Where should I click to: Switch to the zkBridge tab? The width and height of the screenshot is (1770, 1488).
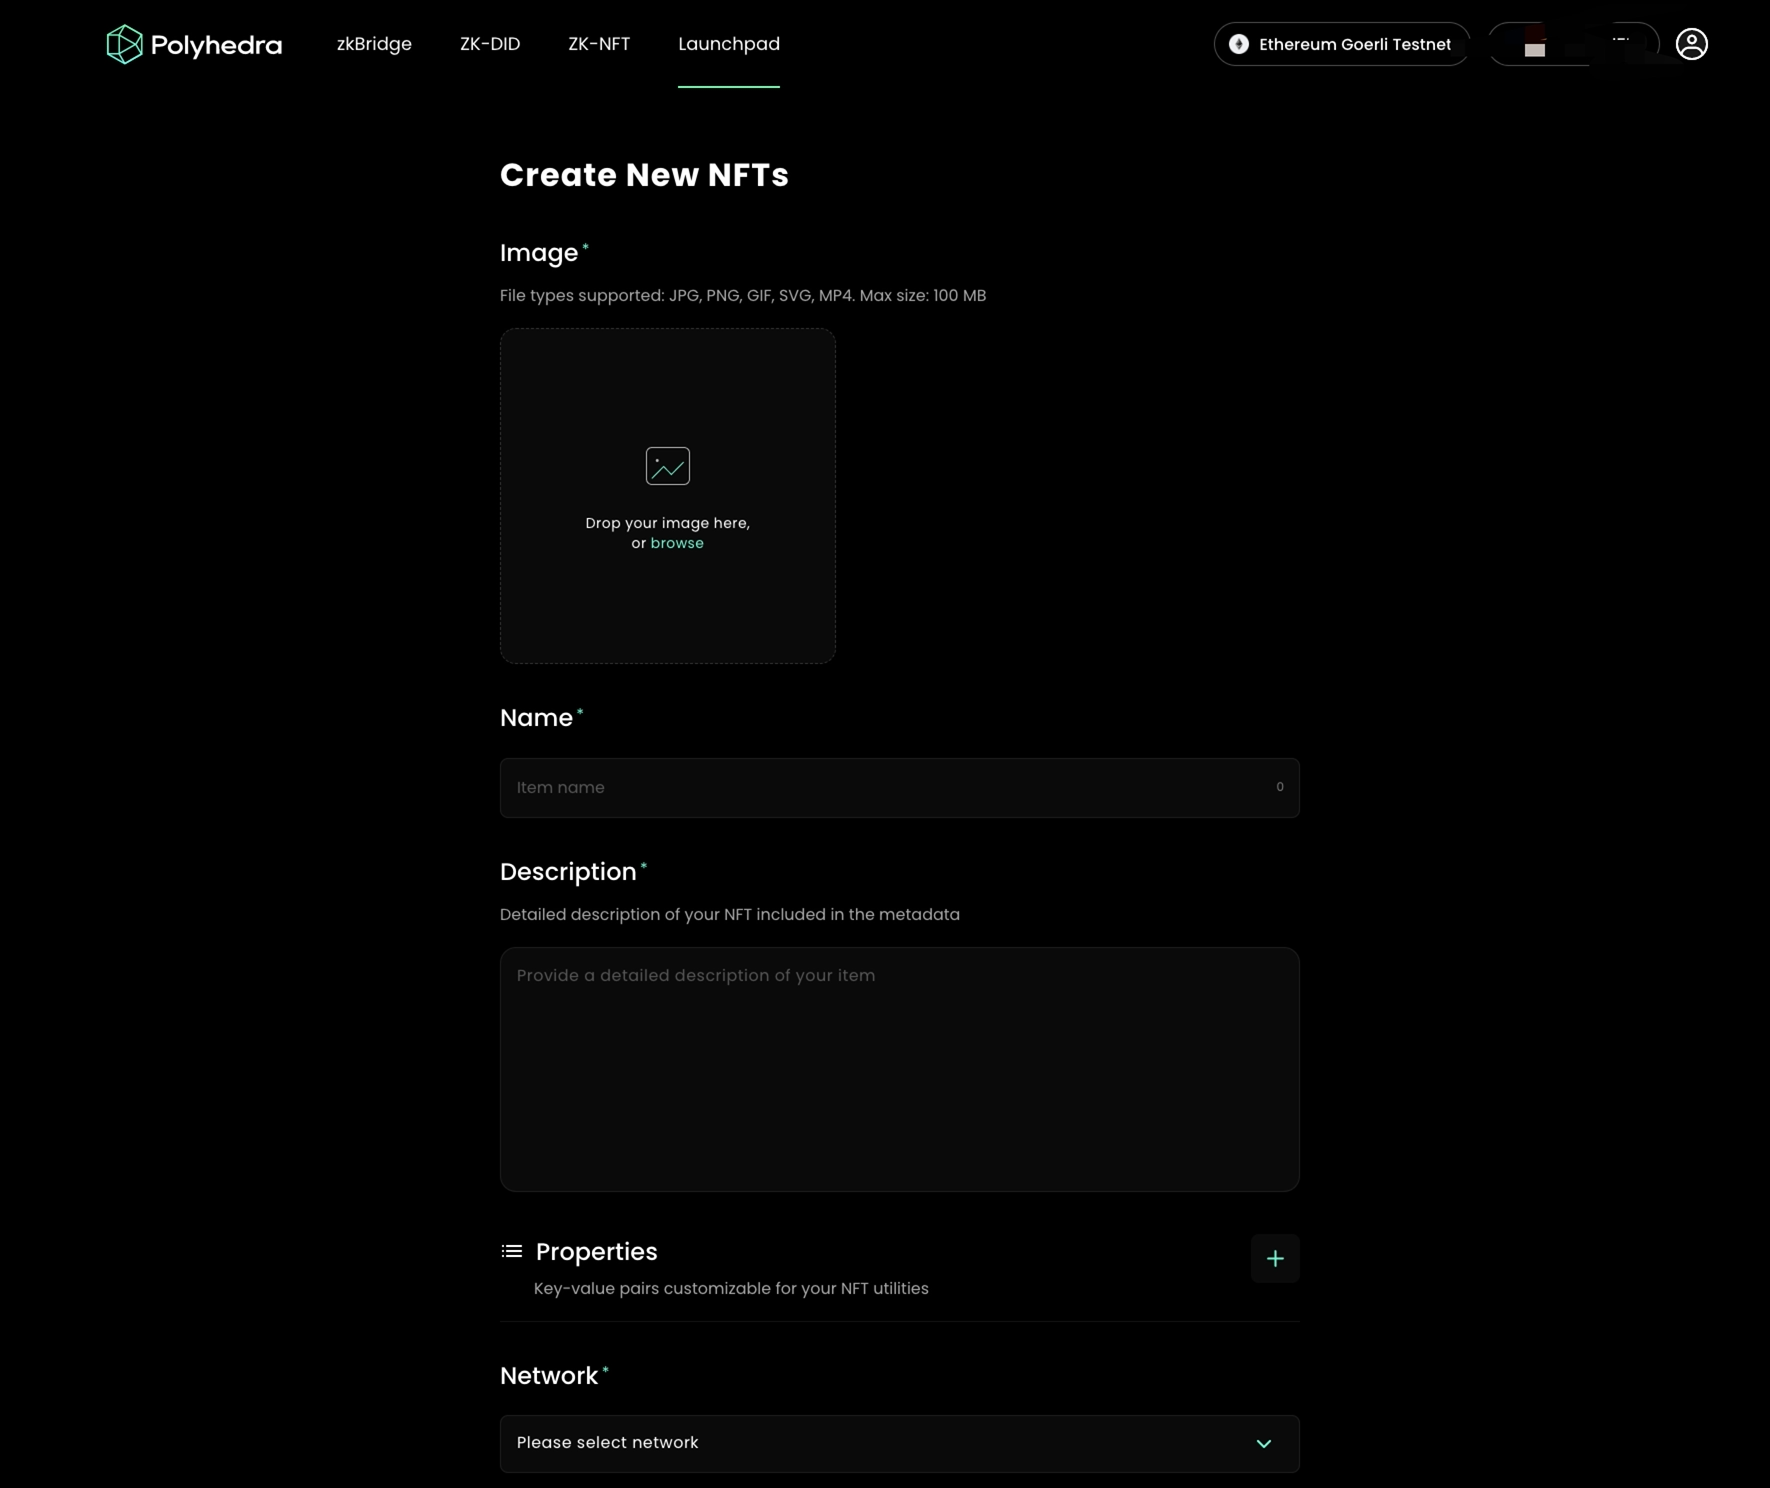click(x=374, y=44)
